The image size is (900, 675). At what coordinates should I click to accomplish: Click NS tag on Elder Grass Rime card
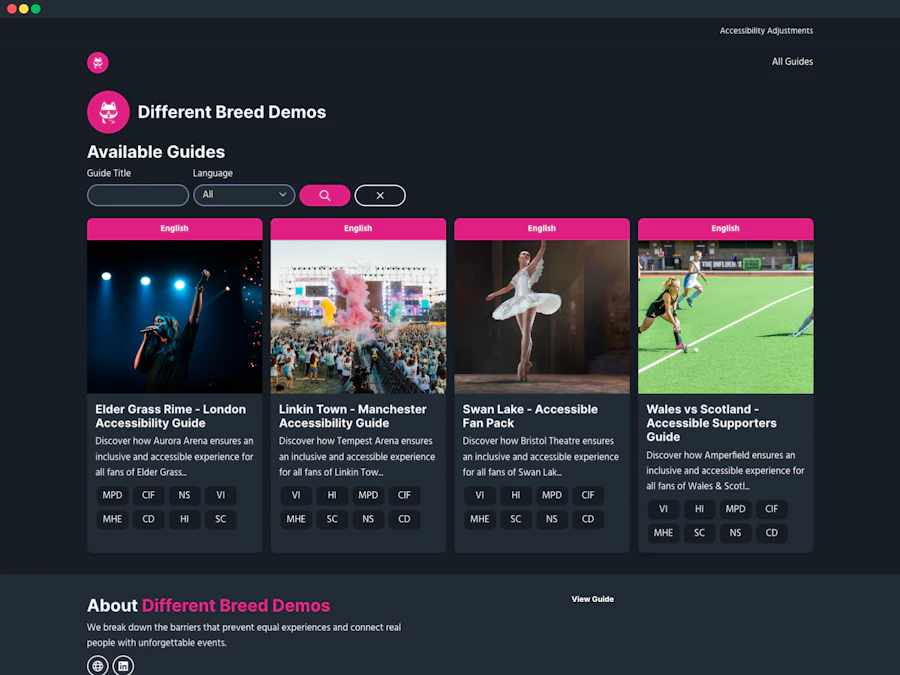tap(184, 495)
